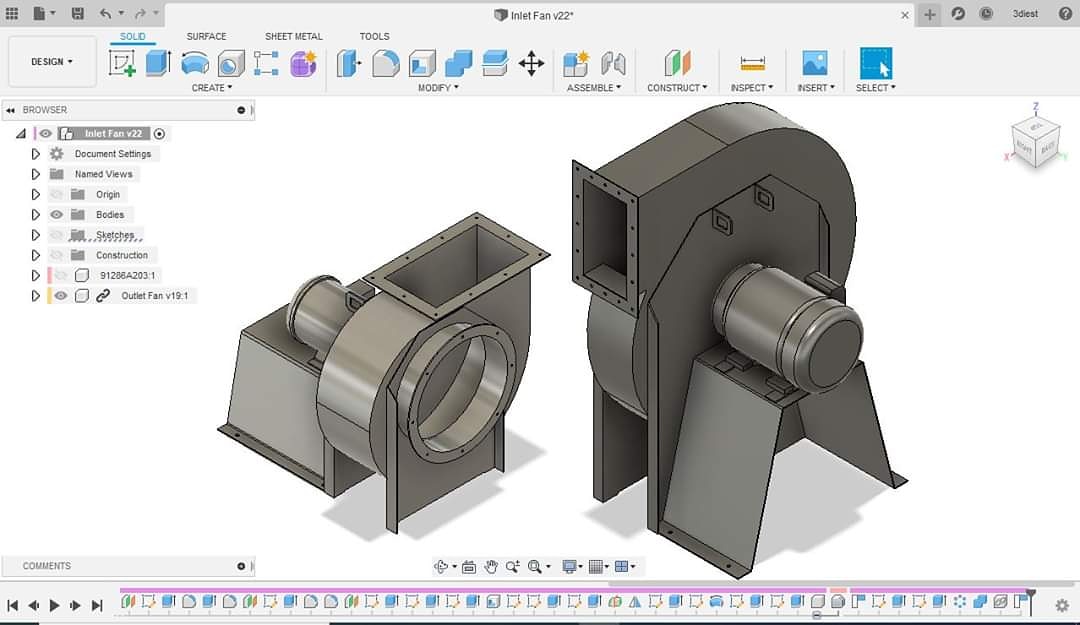Click the Insert image icon

[814, 64]
